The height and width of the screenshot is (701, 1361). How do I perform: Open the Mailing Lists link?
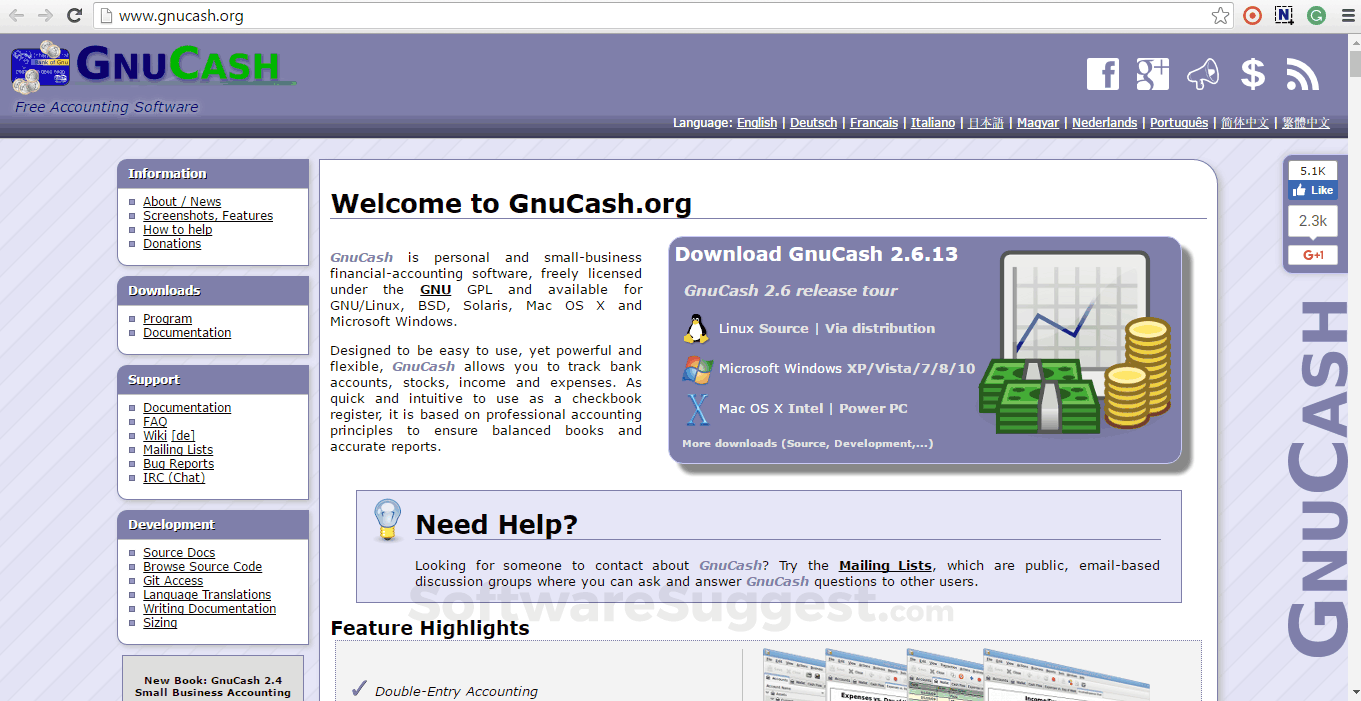177,449
